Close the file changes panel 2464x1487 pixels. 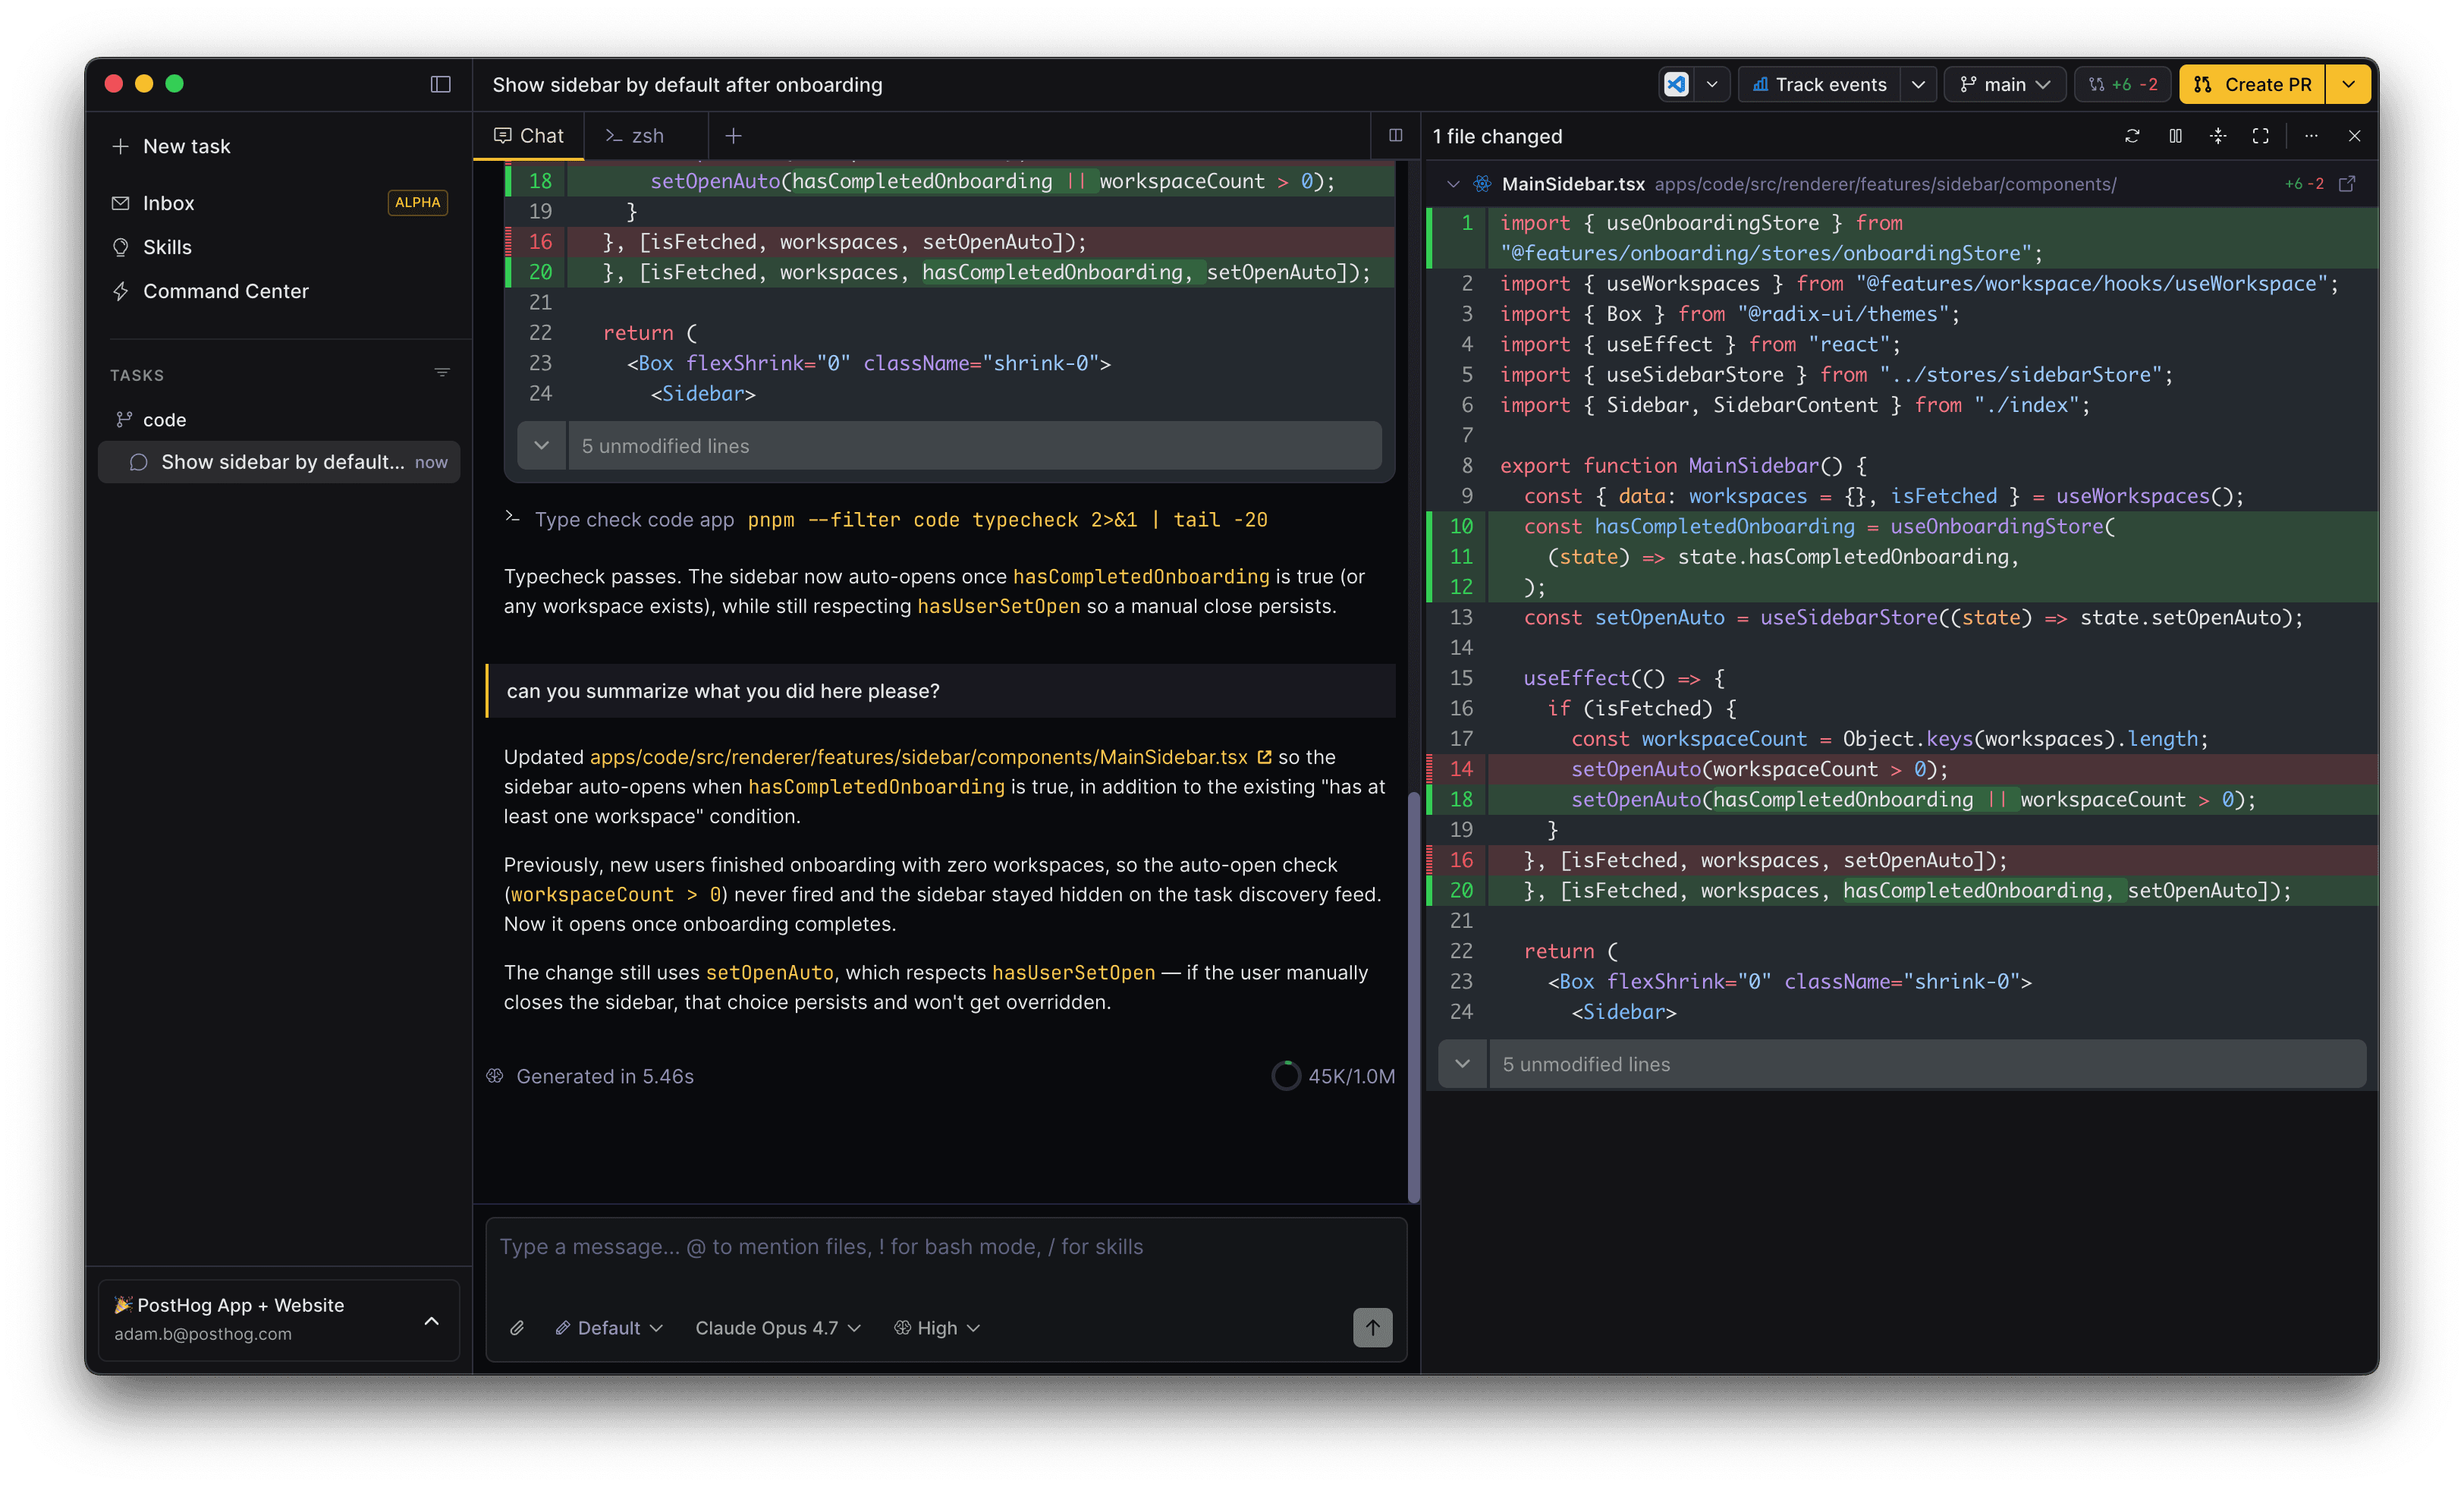[x=2354, y=136]
